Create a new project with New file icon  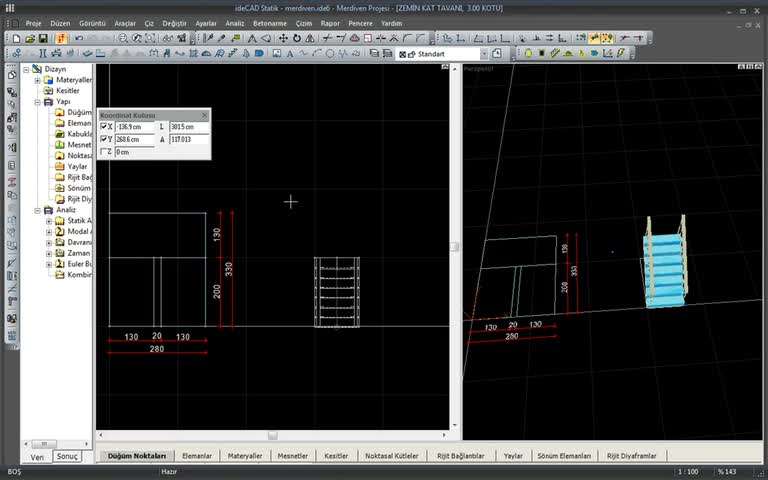(x=17, y=38)
